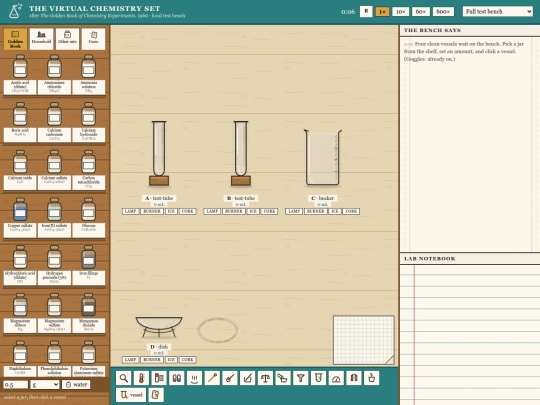Open the Full test bench dropdown
The image size is (540, 405).
498,11
